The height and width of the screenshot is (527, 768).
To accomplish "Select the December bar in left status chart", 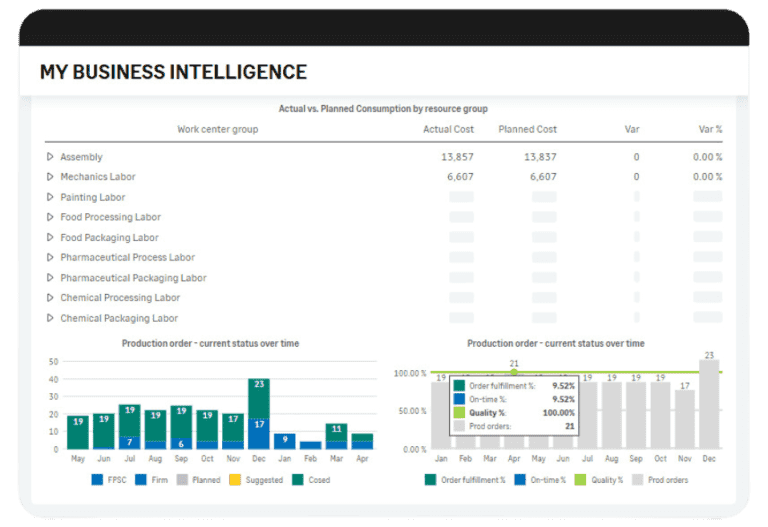I will pyautogui.click(x=259, y=414).
